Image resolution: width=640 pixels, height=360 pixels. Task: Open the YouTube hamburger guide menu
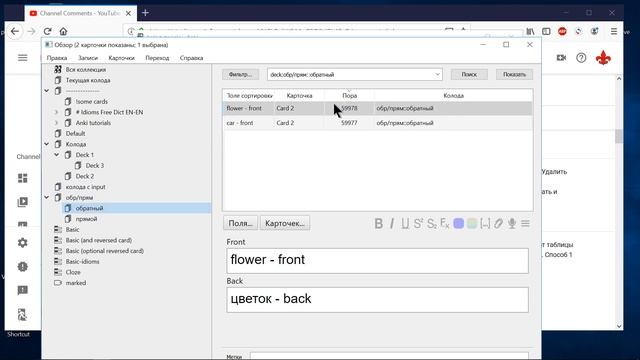pyautogui.click(x=22, y=58)
